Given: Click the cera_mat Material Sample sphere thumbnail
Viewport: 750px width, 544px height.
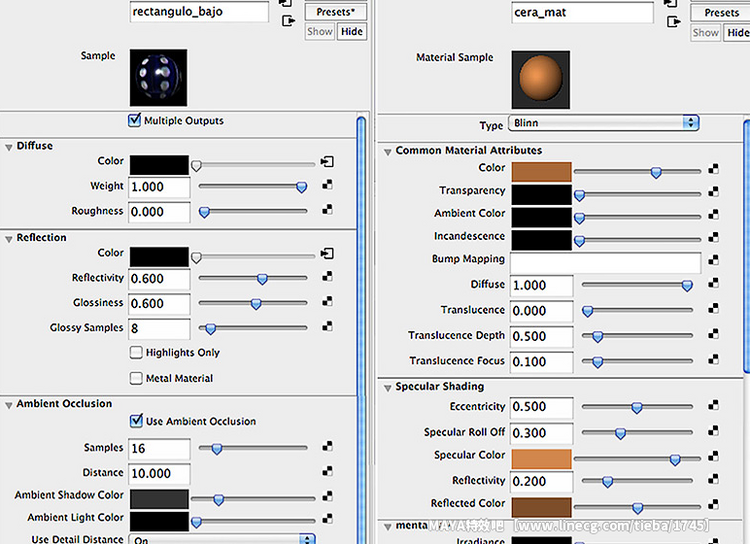Looking at the screenshot, I should click(x=540, y=80).
